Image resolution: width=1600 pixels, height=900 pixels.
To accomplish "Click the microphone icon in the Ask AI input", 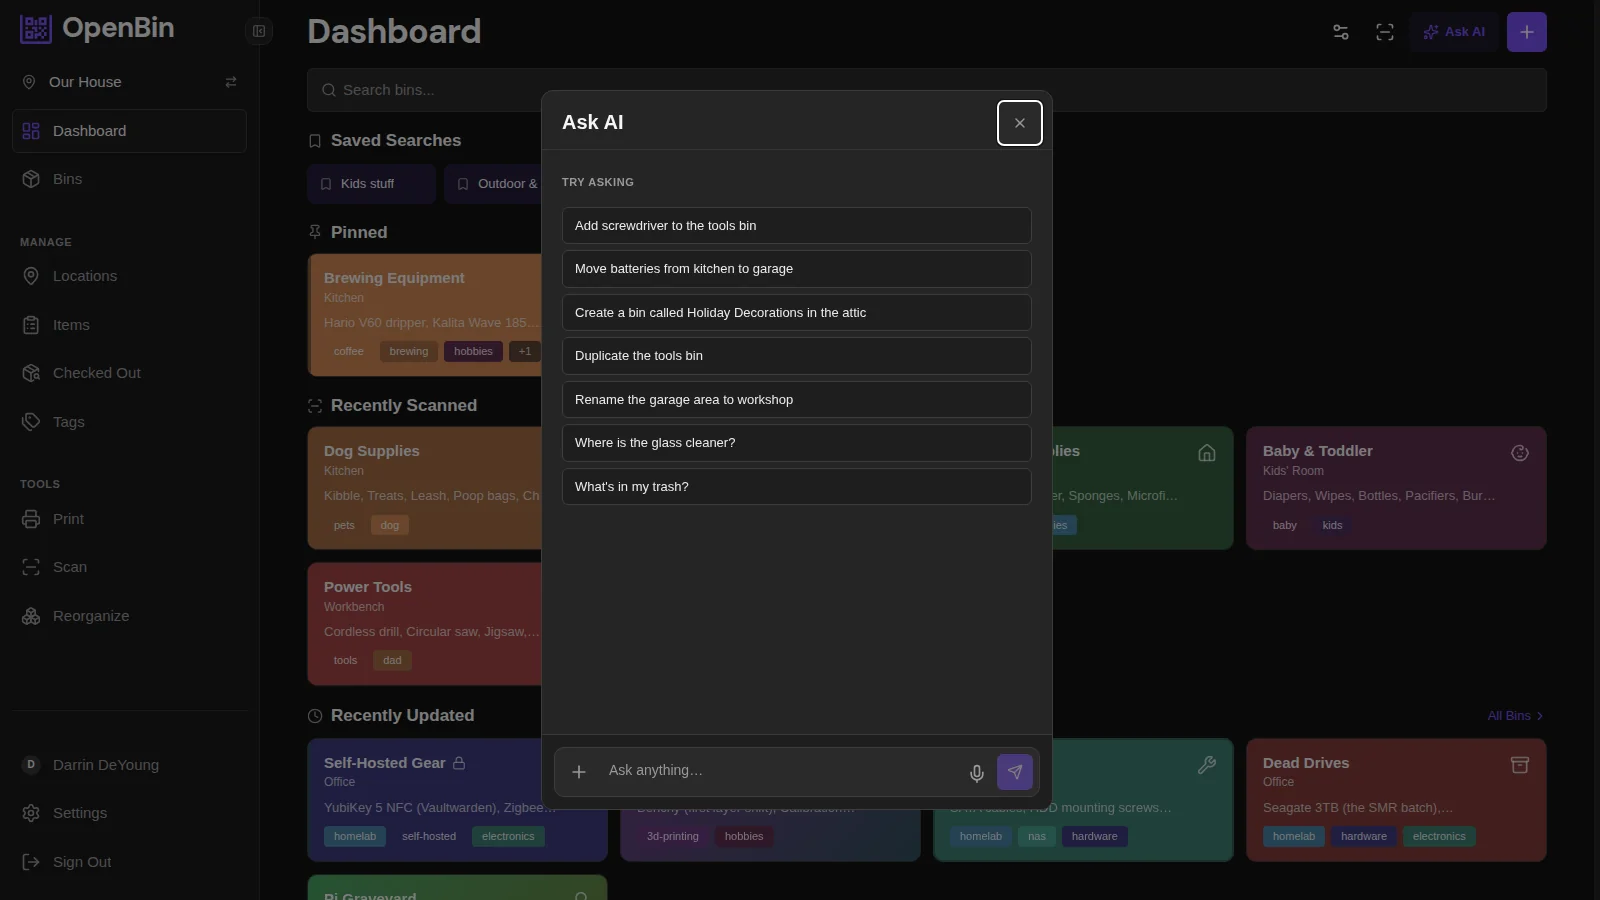I will 976,772.
